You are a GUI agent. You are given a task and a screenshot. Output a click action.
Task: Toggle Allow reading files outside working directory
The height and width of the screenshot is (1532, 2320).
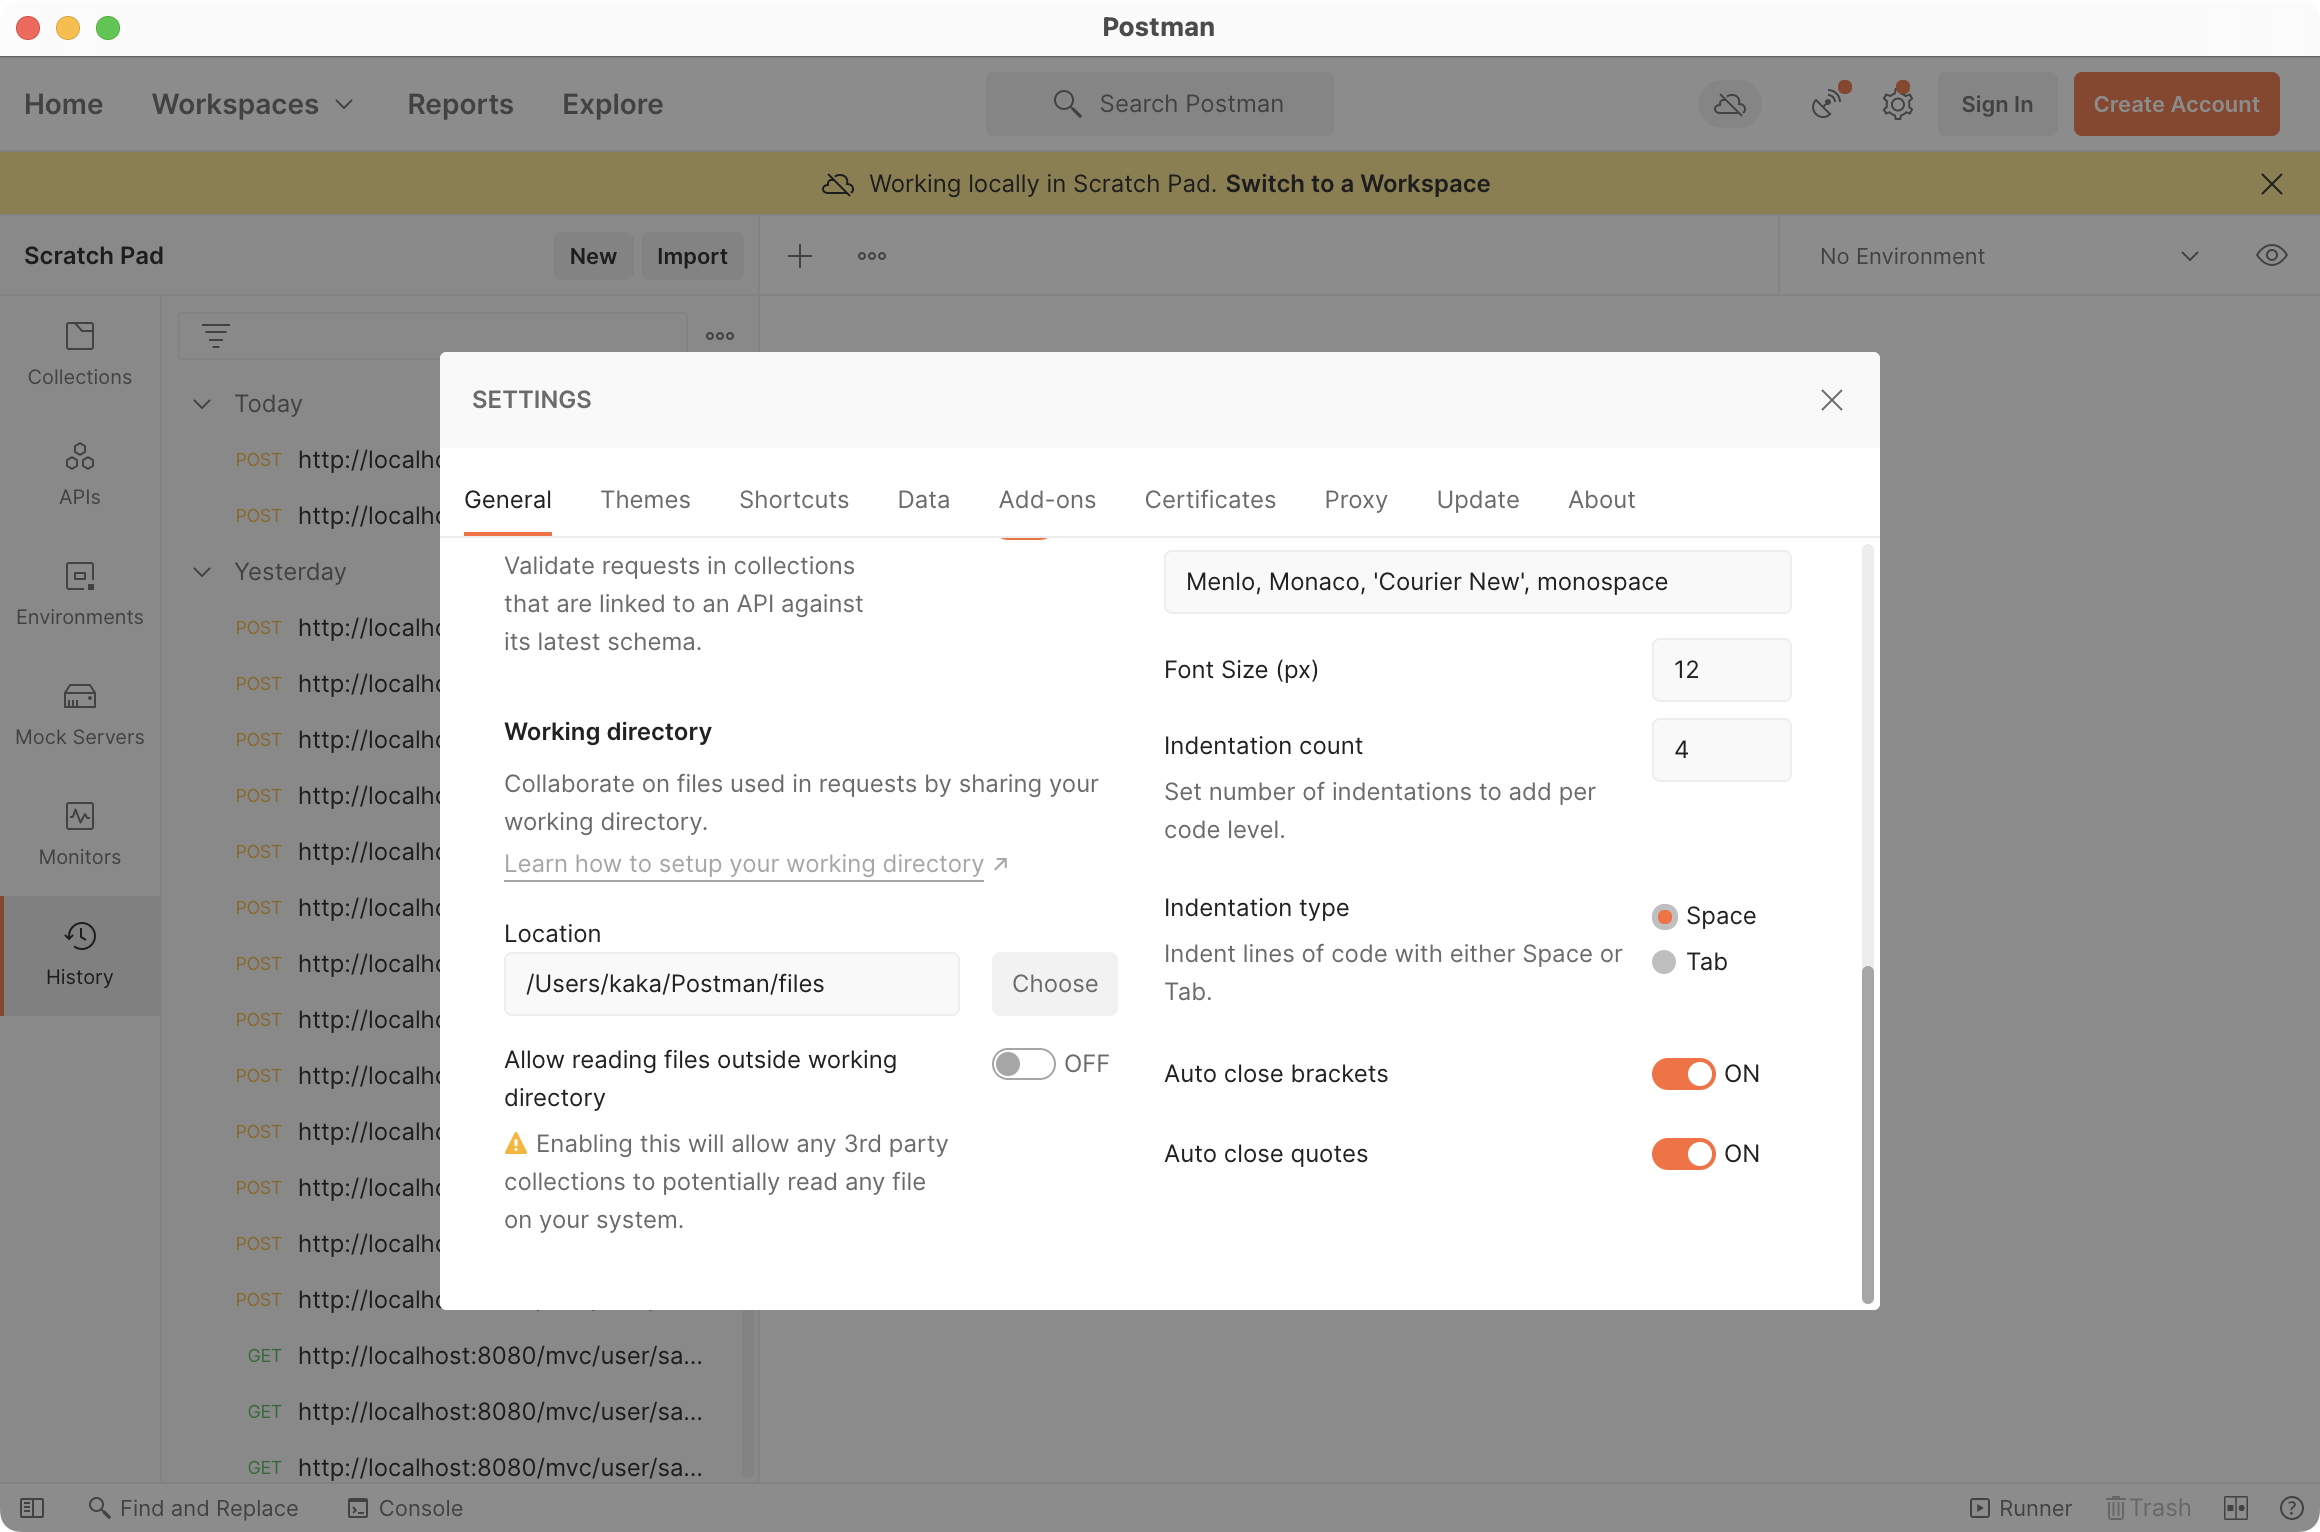(x=1023, y=1064)
